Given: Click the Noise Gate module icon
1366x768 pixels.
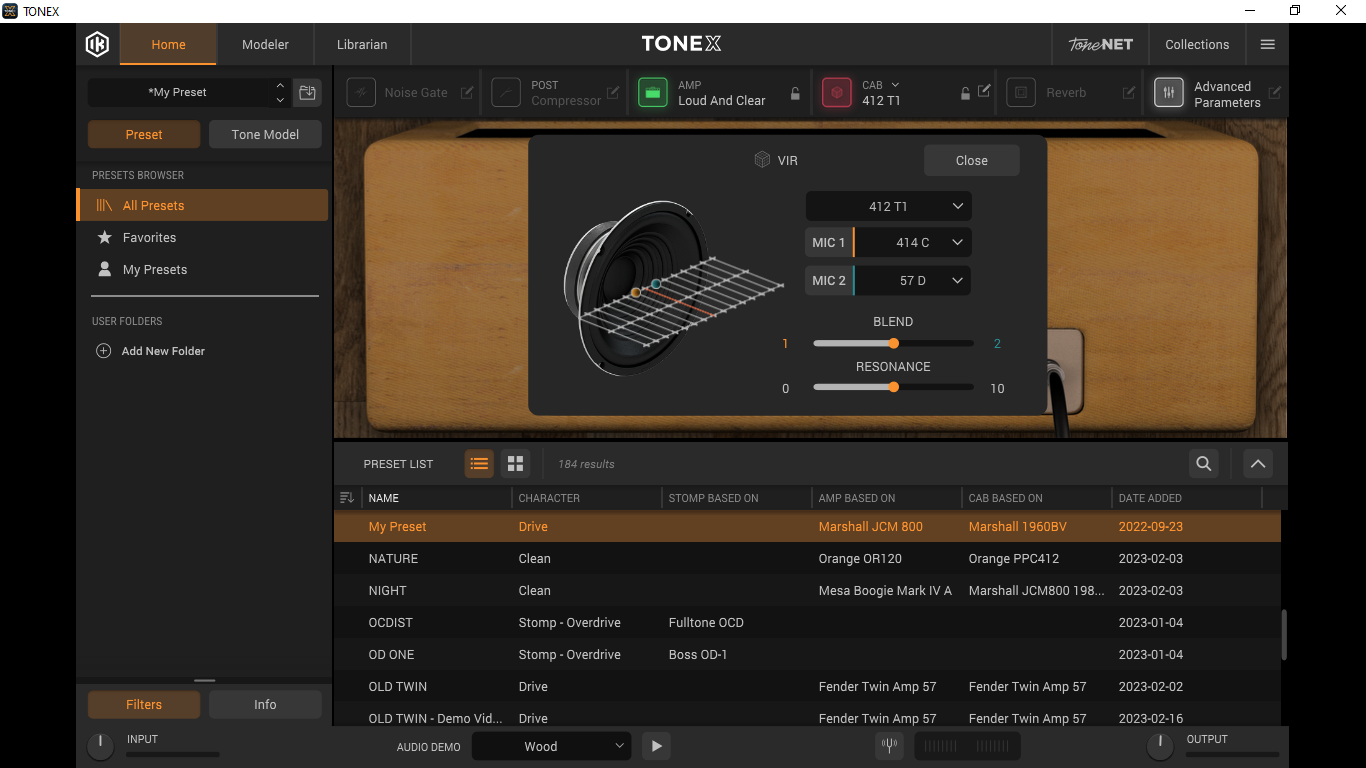Looking at the screenshot, I should click(361, 92).
